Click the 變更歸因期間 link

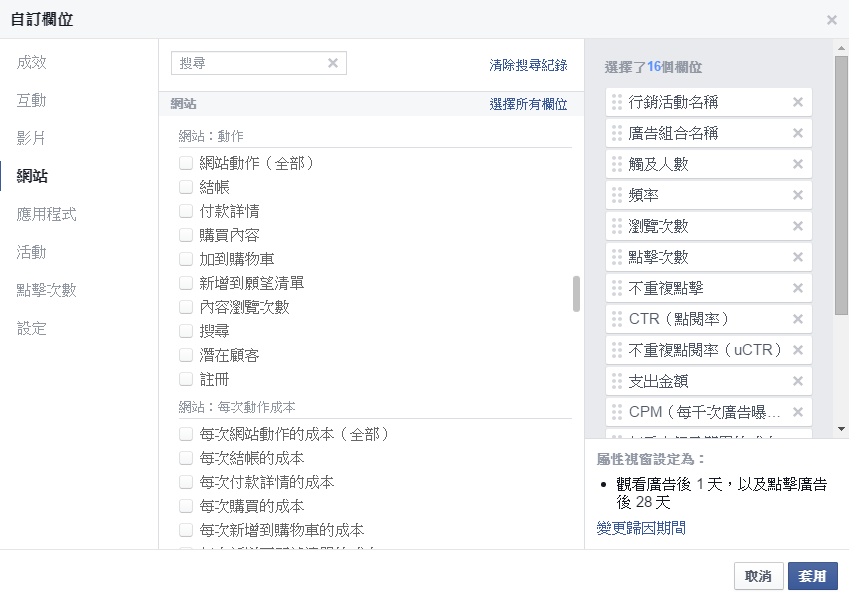(x=641, y=528)
